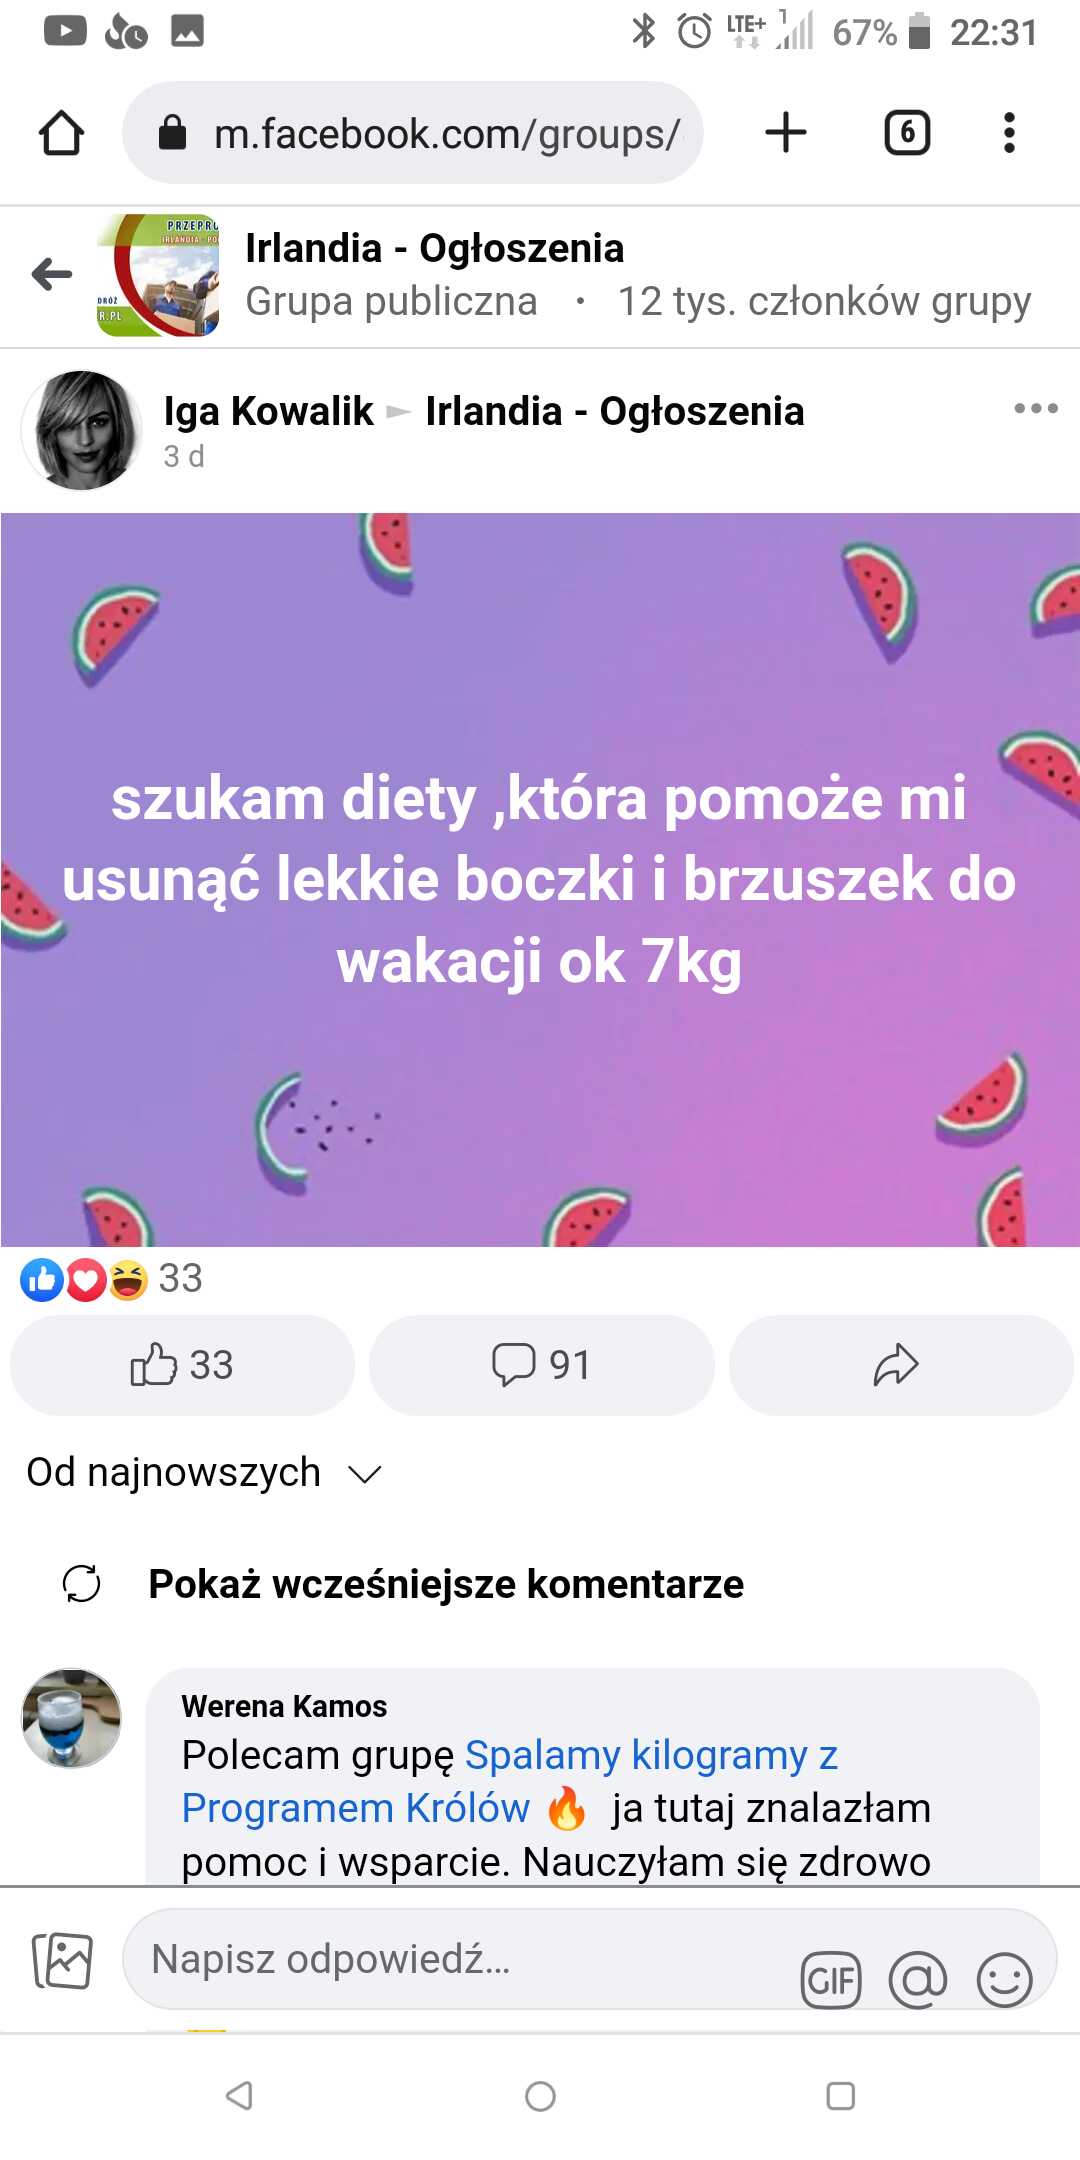Screen dimensions: 1080x2160
Task: Open the tab switcher showing 6 tabs
Action: tap(908, 133)
